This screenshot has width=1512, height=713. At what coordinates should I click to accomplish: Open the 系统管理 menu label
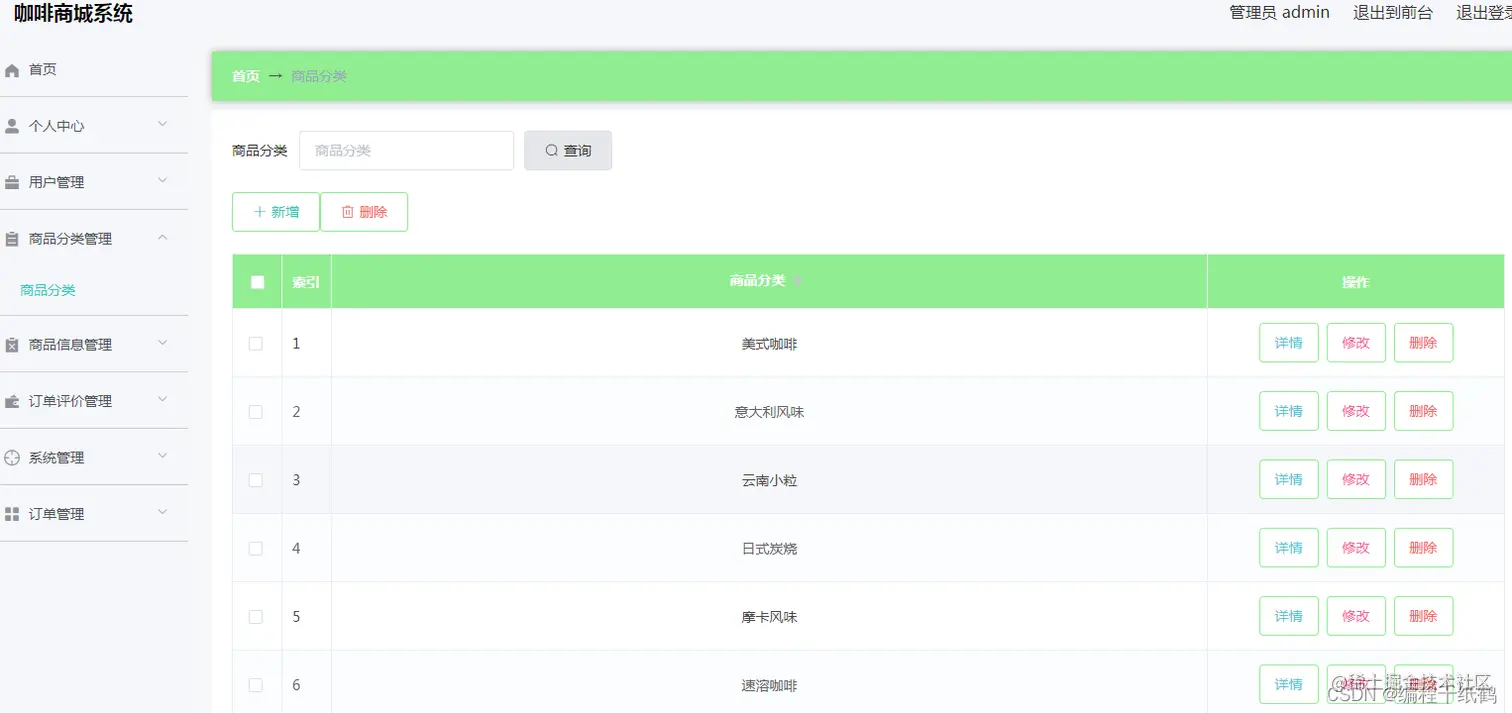[x=56, y=458]
